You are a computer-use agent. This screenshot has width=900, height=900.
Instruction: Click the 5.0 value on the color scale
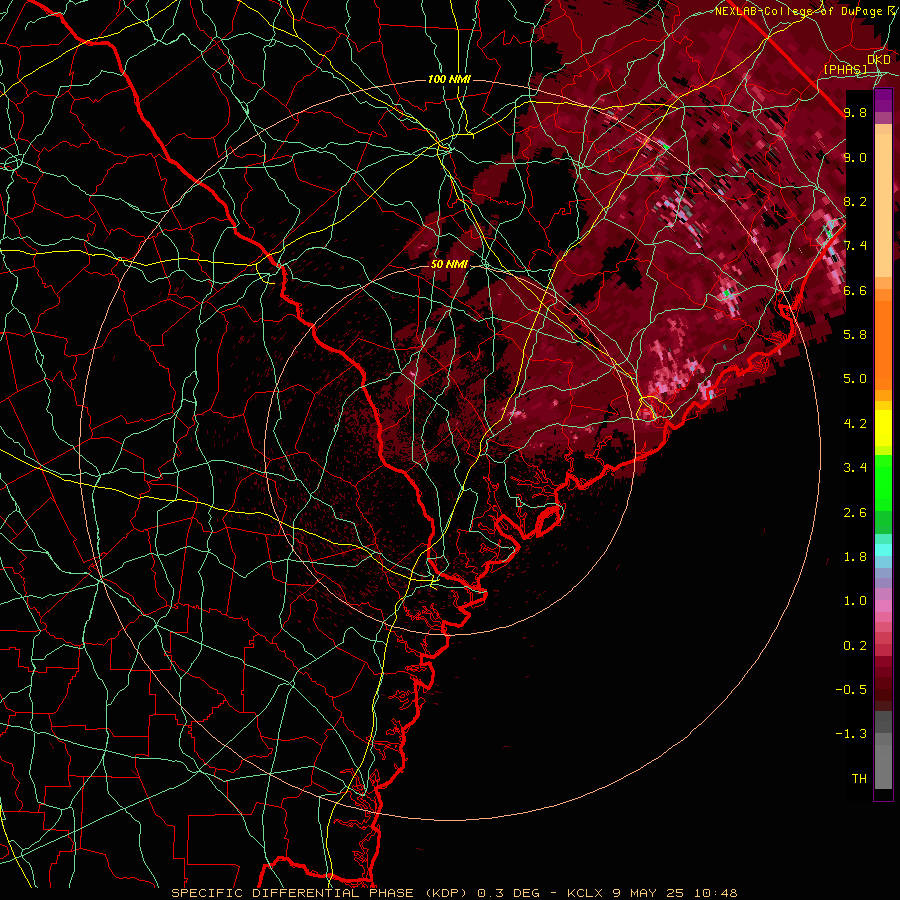855,379
